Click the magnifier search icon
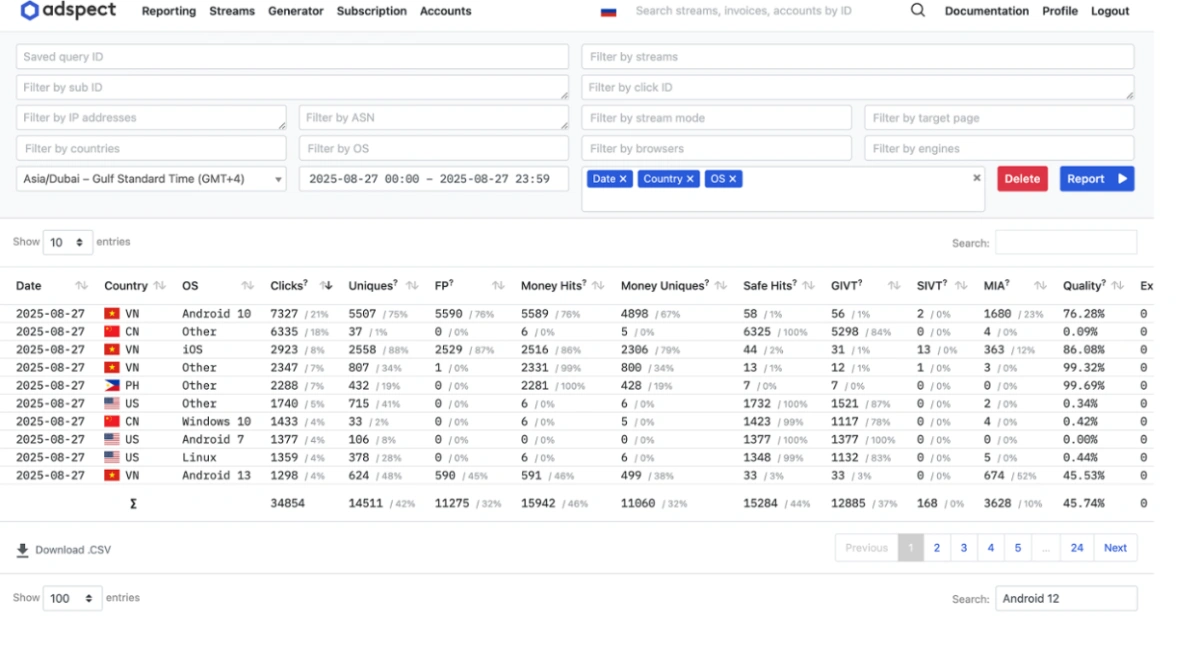The image size is (1200, 647). (917, 11)
